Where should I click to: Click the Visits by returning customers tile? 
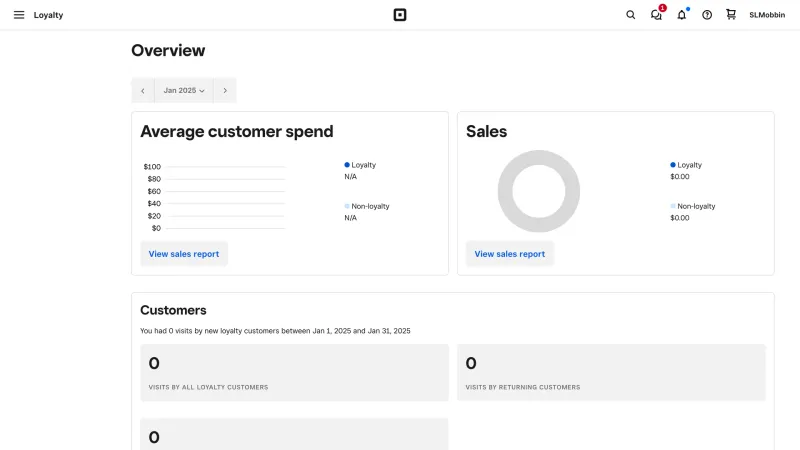click(611, 372)
